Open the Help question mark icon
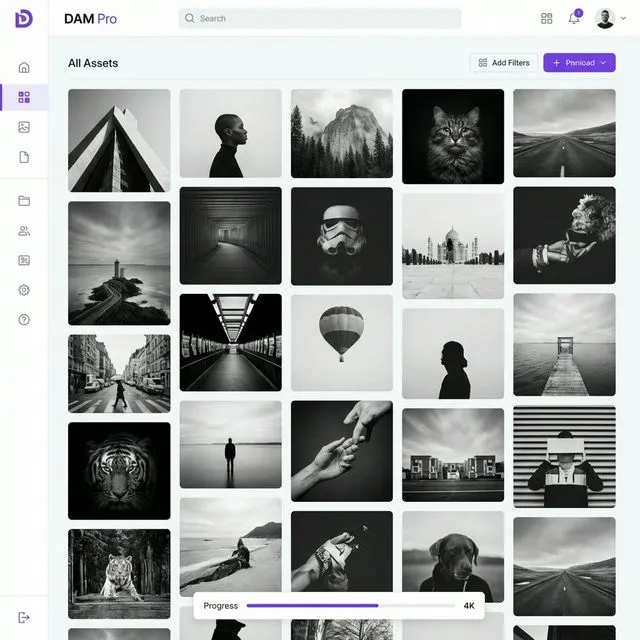 click(x=24, y=320)
